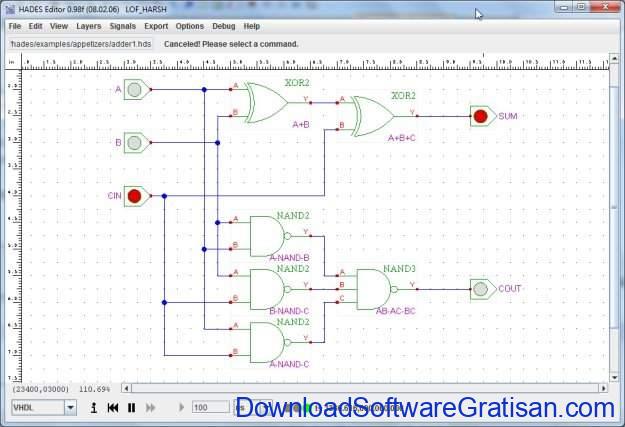Minimize the HADES Editor window
Screen dimensions: 625x427
click(x=564, y=7)
